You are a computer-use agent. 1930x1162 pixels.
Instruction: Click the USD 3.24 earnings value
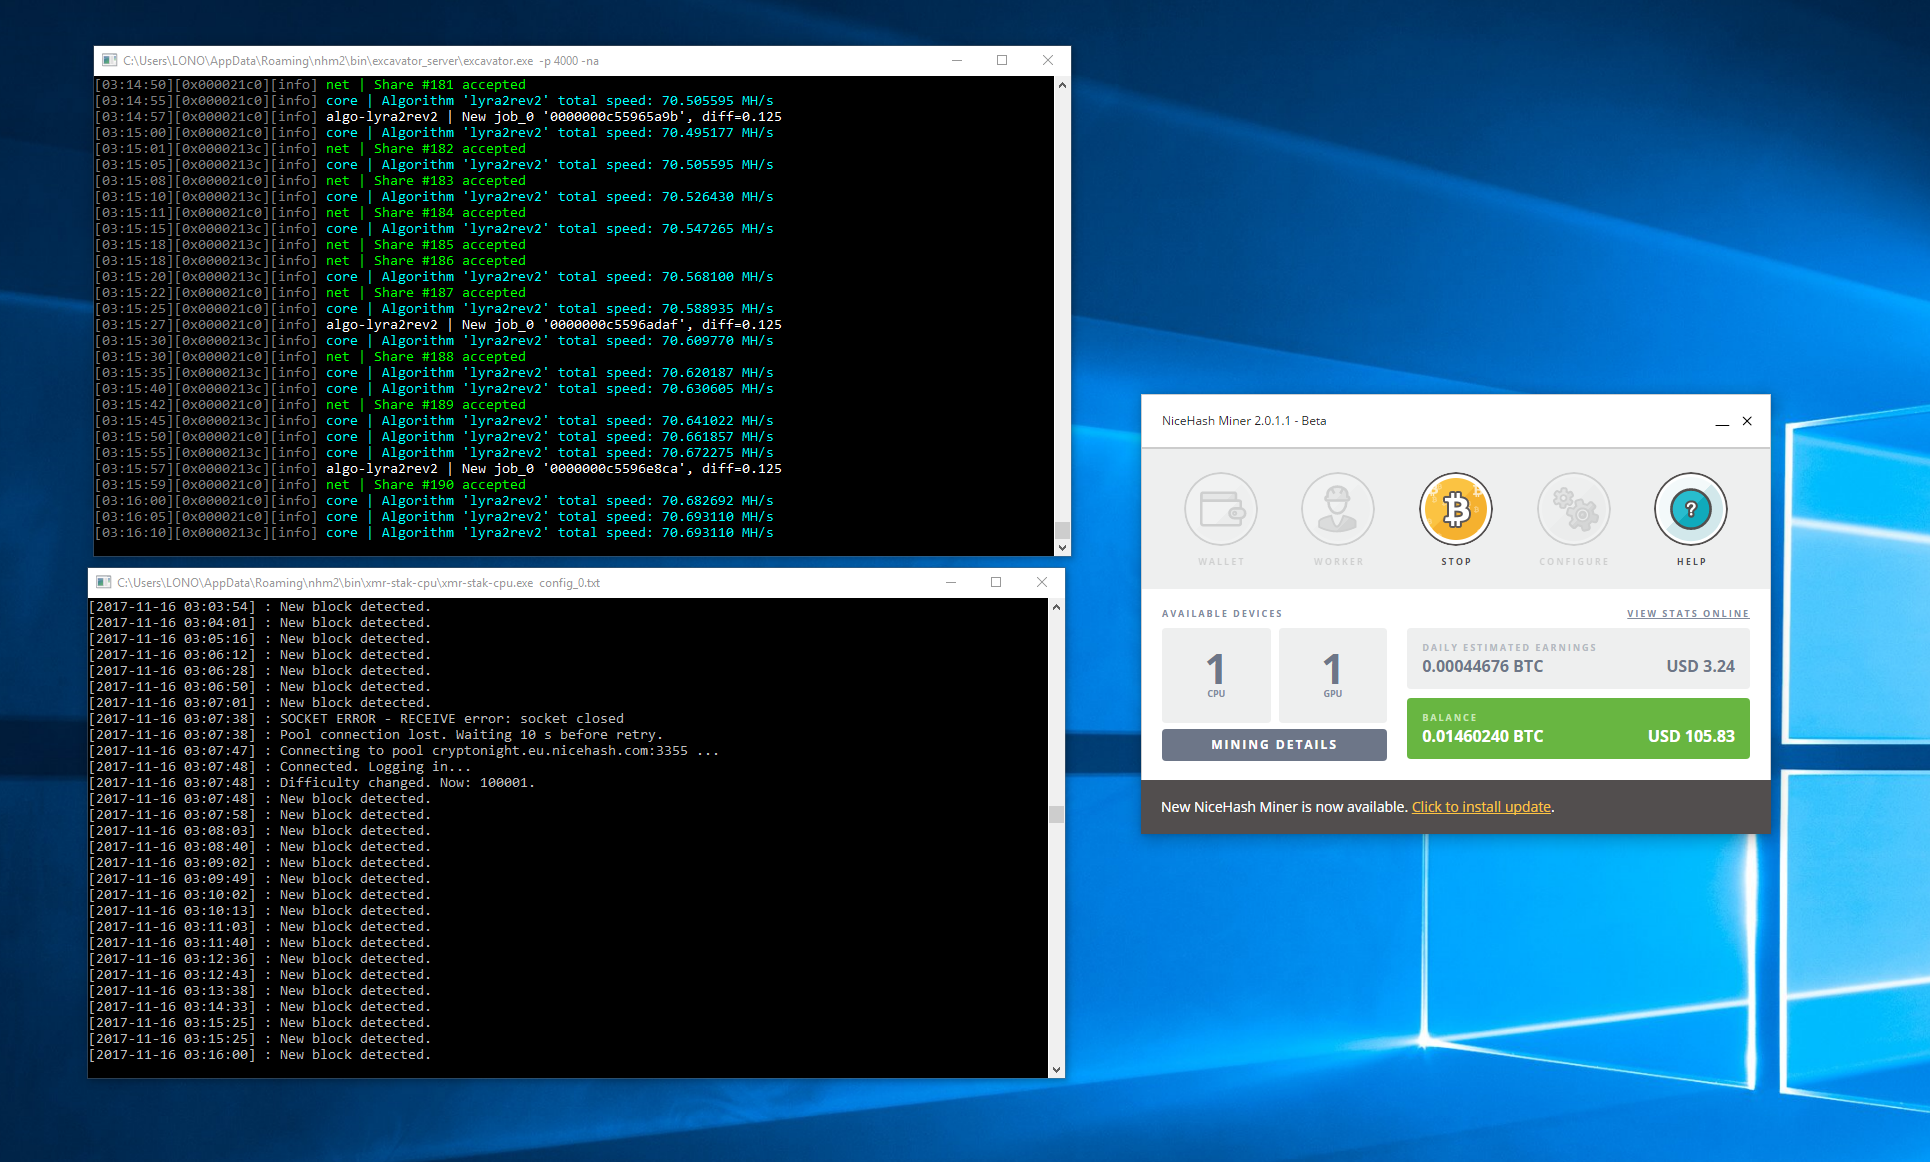(x=1700, y=667)
